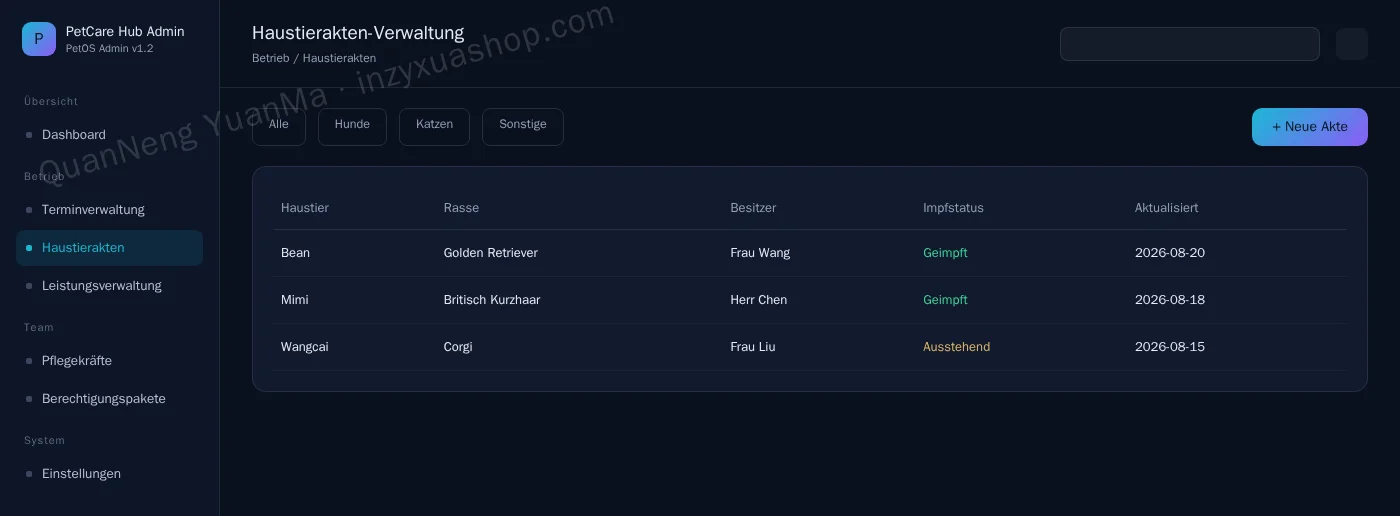Open the Bean pet record row
This screenshot has height=516, width=1400.
(810, 253)
